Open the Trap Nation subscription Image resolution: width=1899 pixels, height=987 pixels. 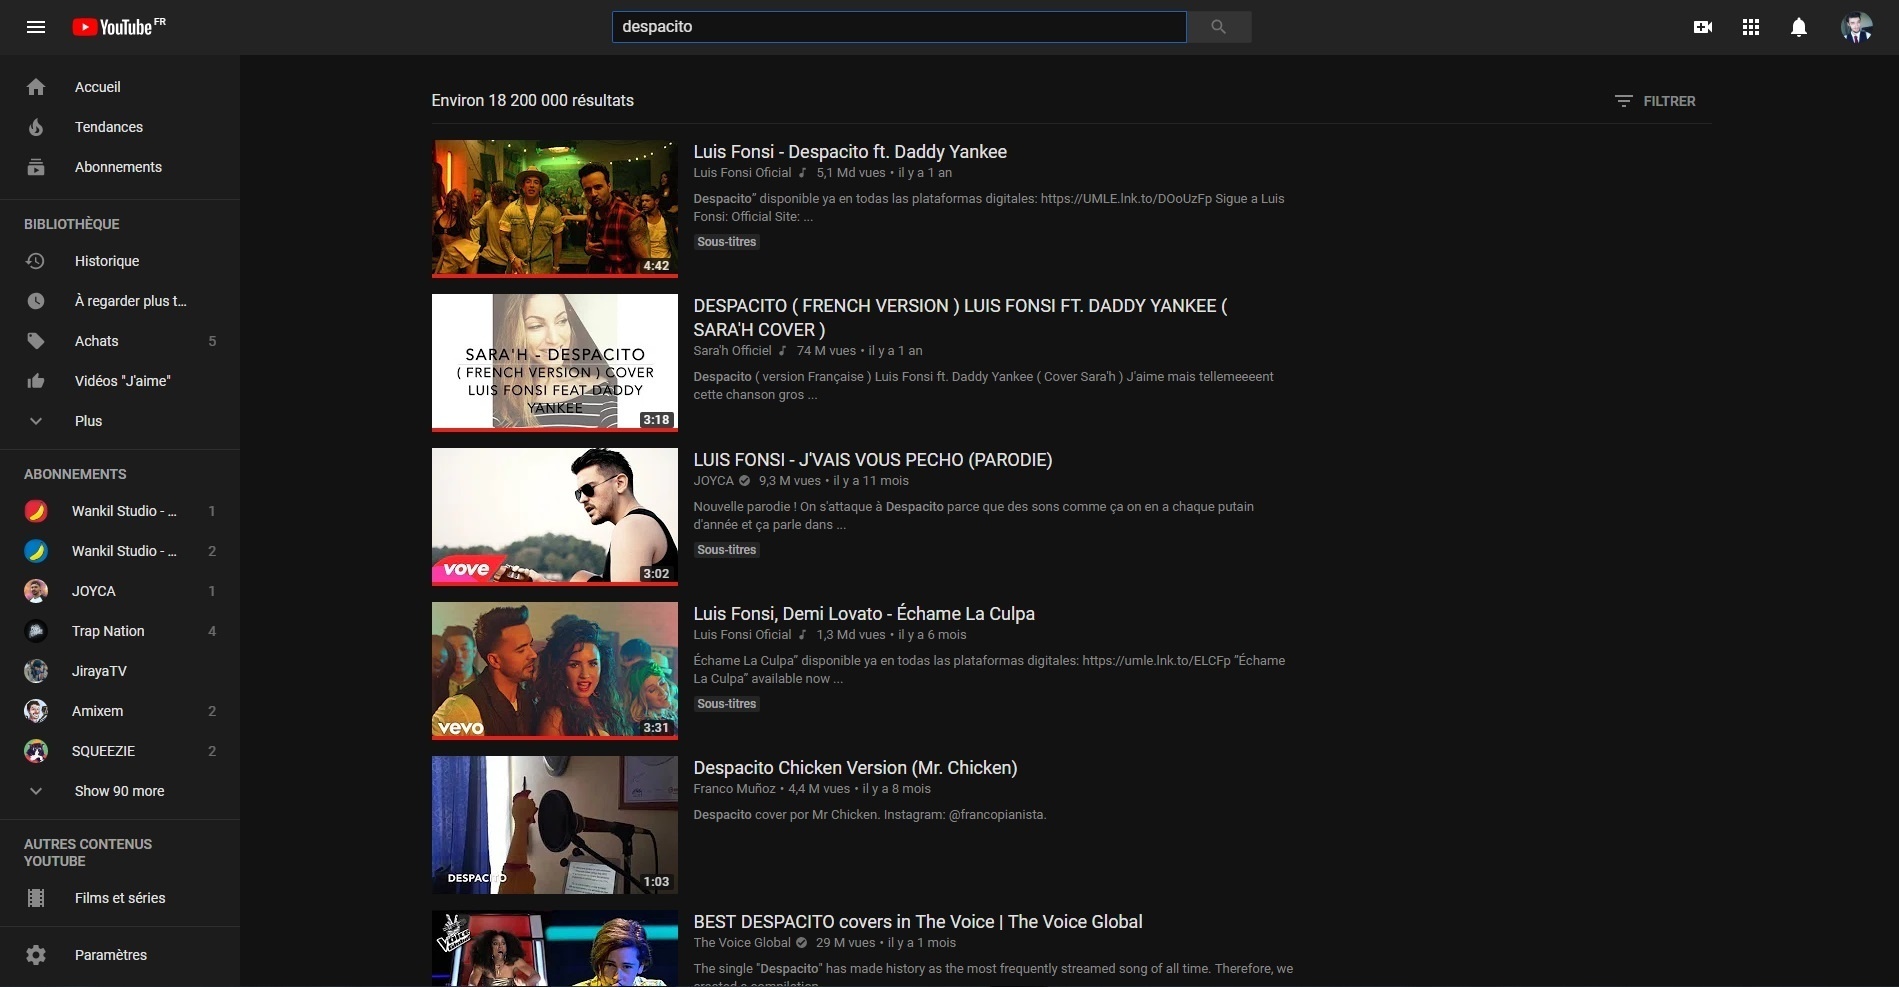pyautogui.click(x=108, y=631)
